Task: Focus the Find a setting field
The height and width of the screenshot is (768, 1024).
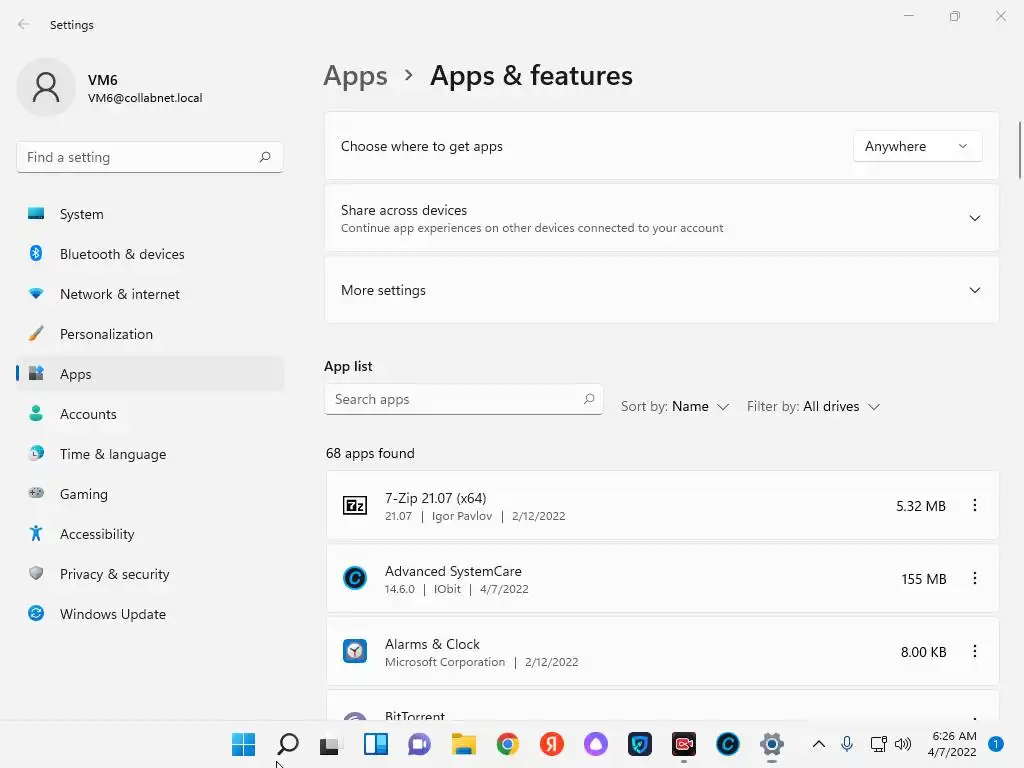Action: (x=150, y=157)
